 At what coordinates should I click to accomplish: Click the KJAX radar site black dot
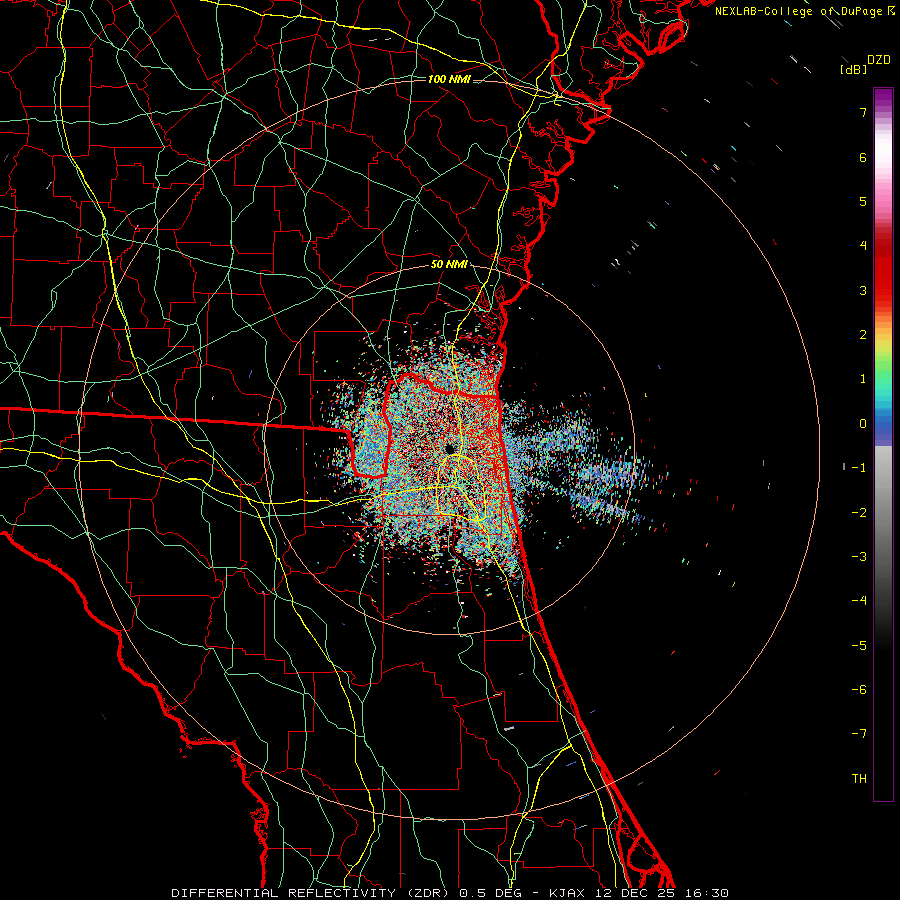click(x=451, y=448)
